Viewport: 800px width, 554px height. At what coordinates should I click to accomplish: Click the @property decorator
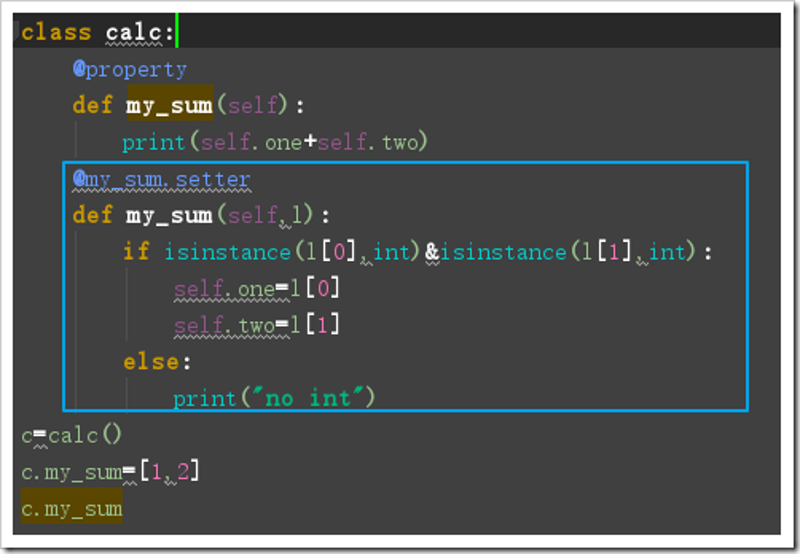tap(130, 69)
